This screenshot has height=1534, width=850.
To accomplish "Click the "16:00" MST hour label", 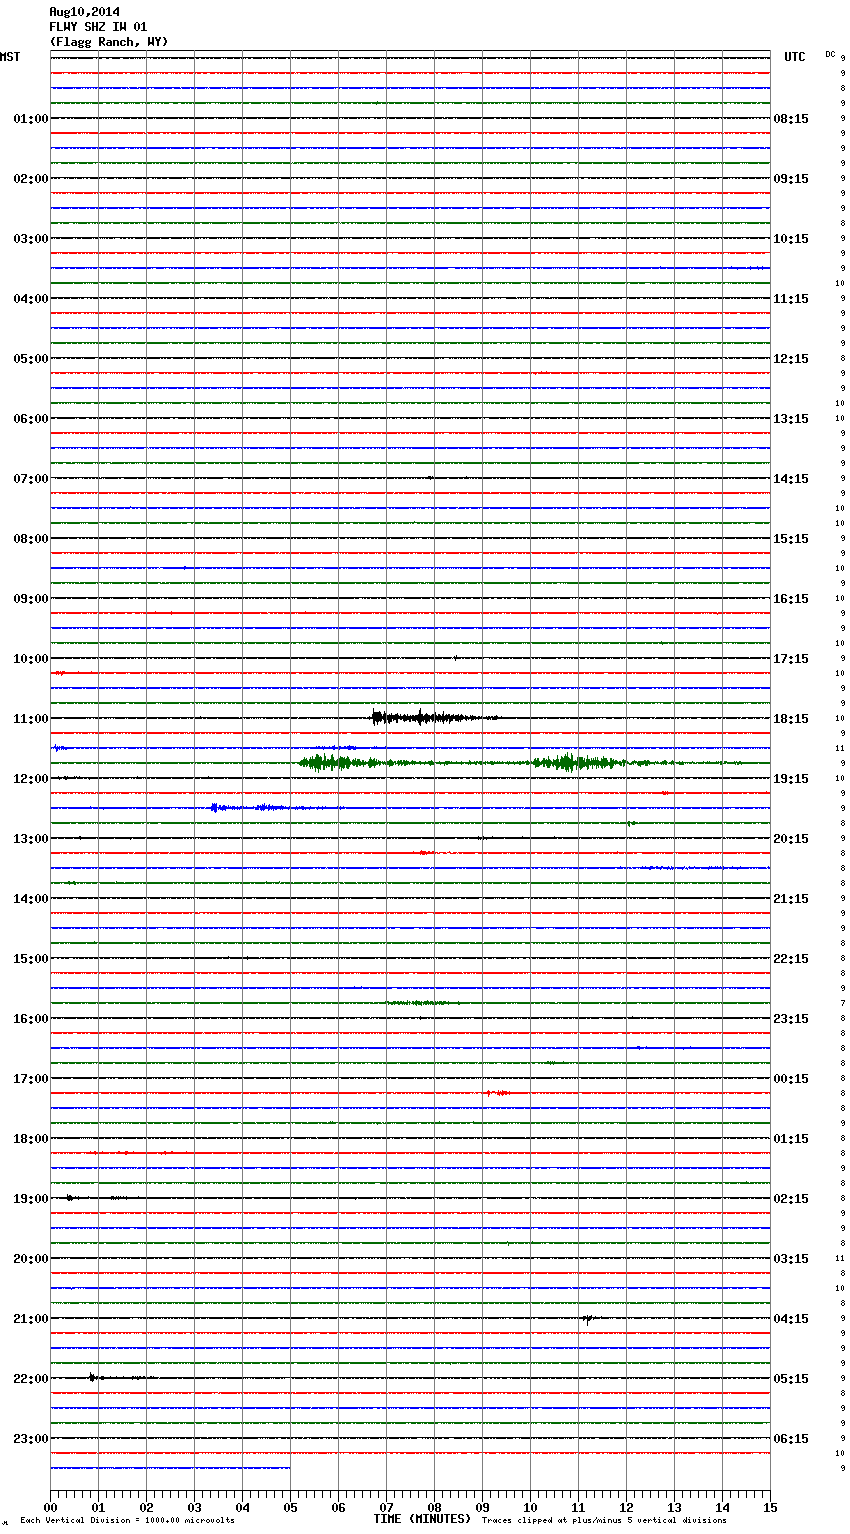I will (31, 1019).
